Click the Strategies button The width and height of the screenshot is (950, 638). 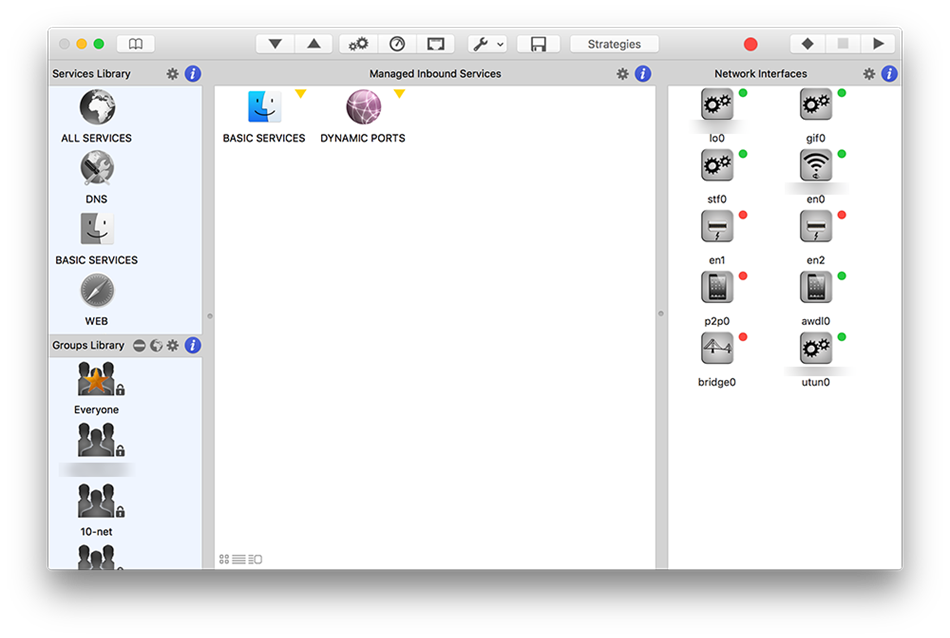[x=614, y=44]
